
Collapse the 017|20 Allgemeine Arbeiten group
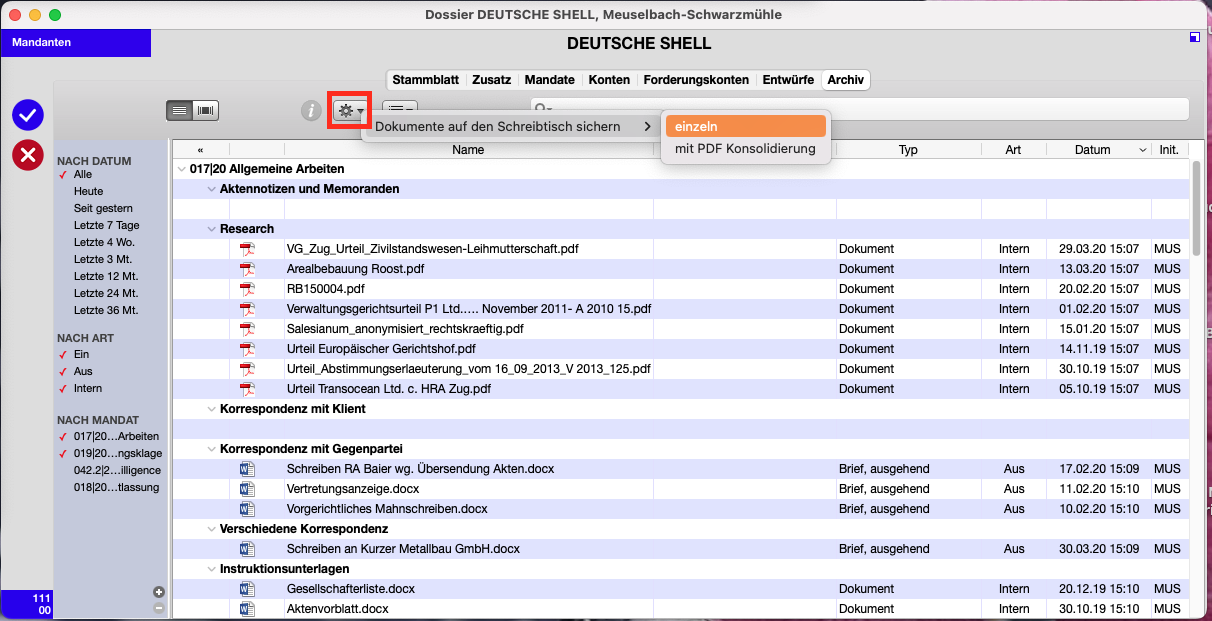pyautogui.click(x=181, y=169)
